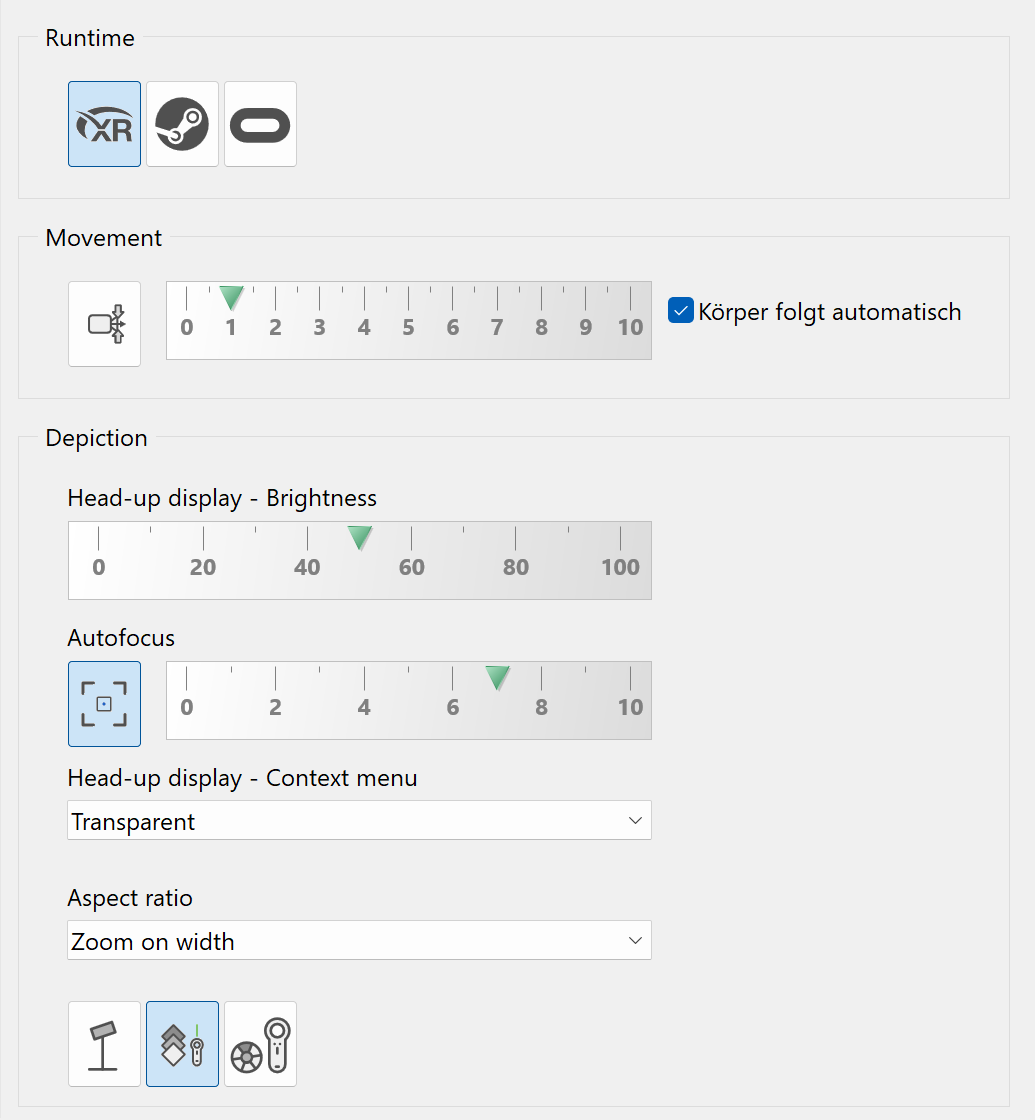This screenshot has height=1120, width=1035.
Task: Click the Runtime section header
Action: pyautogui.click(x=89, y=38)
